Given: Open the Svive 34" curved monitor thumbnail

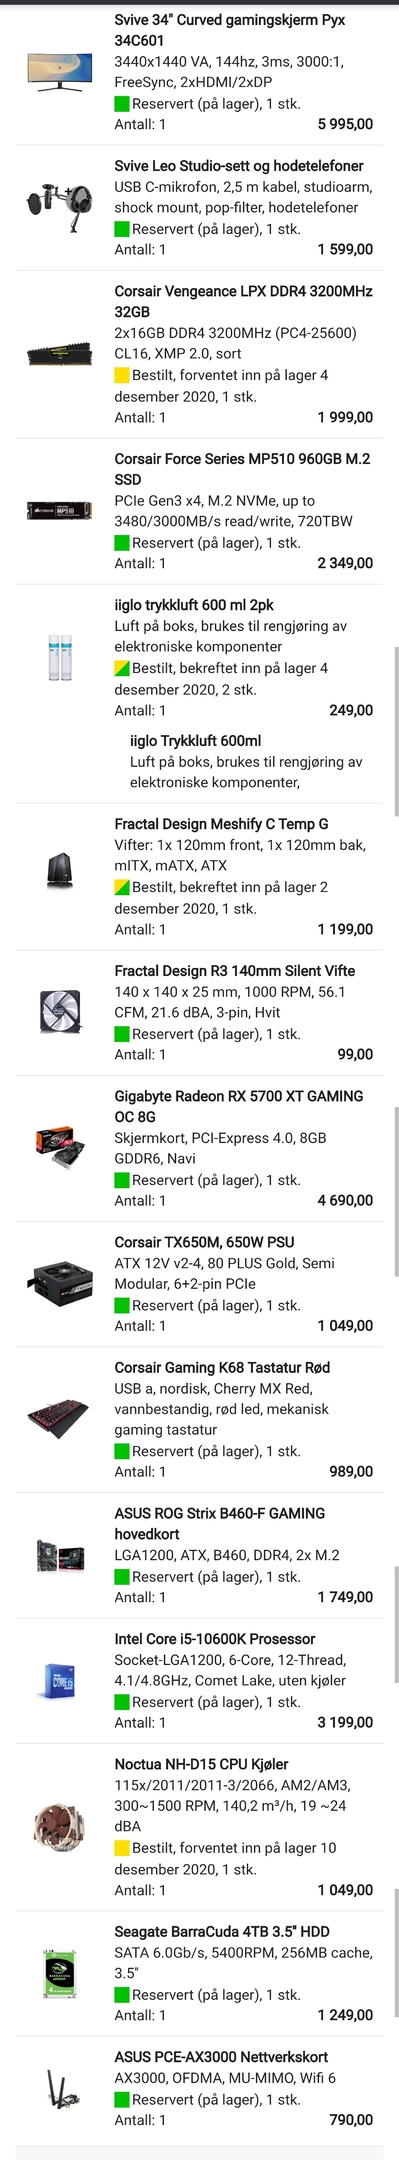Looking at the screenshot, I should (x=60, y=72).
